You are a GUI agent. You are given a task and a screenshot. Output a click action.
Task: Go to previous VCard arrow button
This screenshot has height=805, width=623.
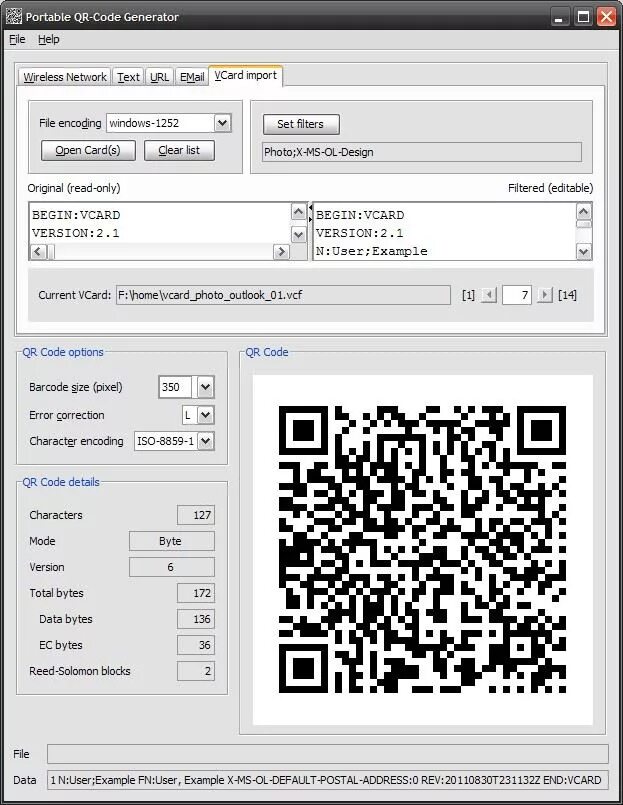(488, 295)
